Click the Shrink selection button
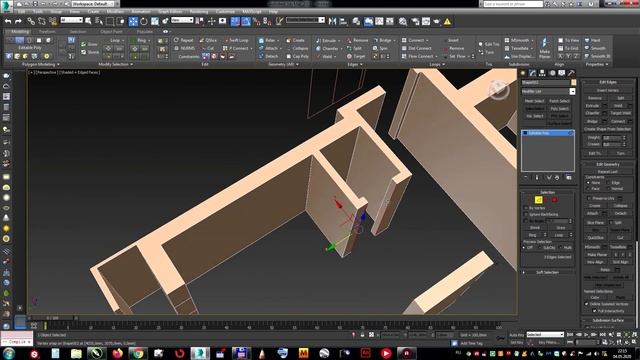This screenshot has width=640, height=360. pos(535,227)
